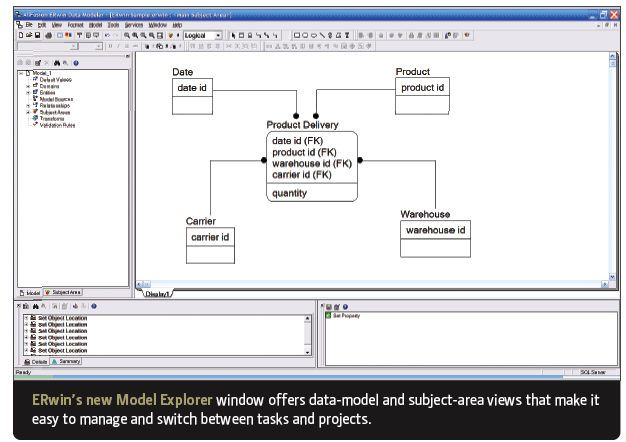Collapse the Model_1 tree node
Screen dimensions: 626x442
[x=21, y=73]
